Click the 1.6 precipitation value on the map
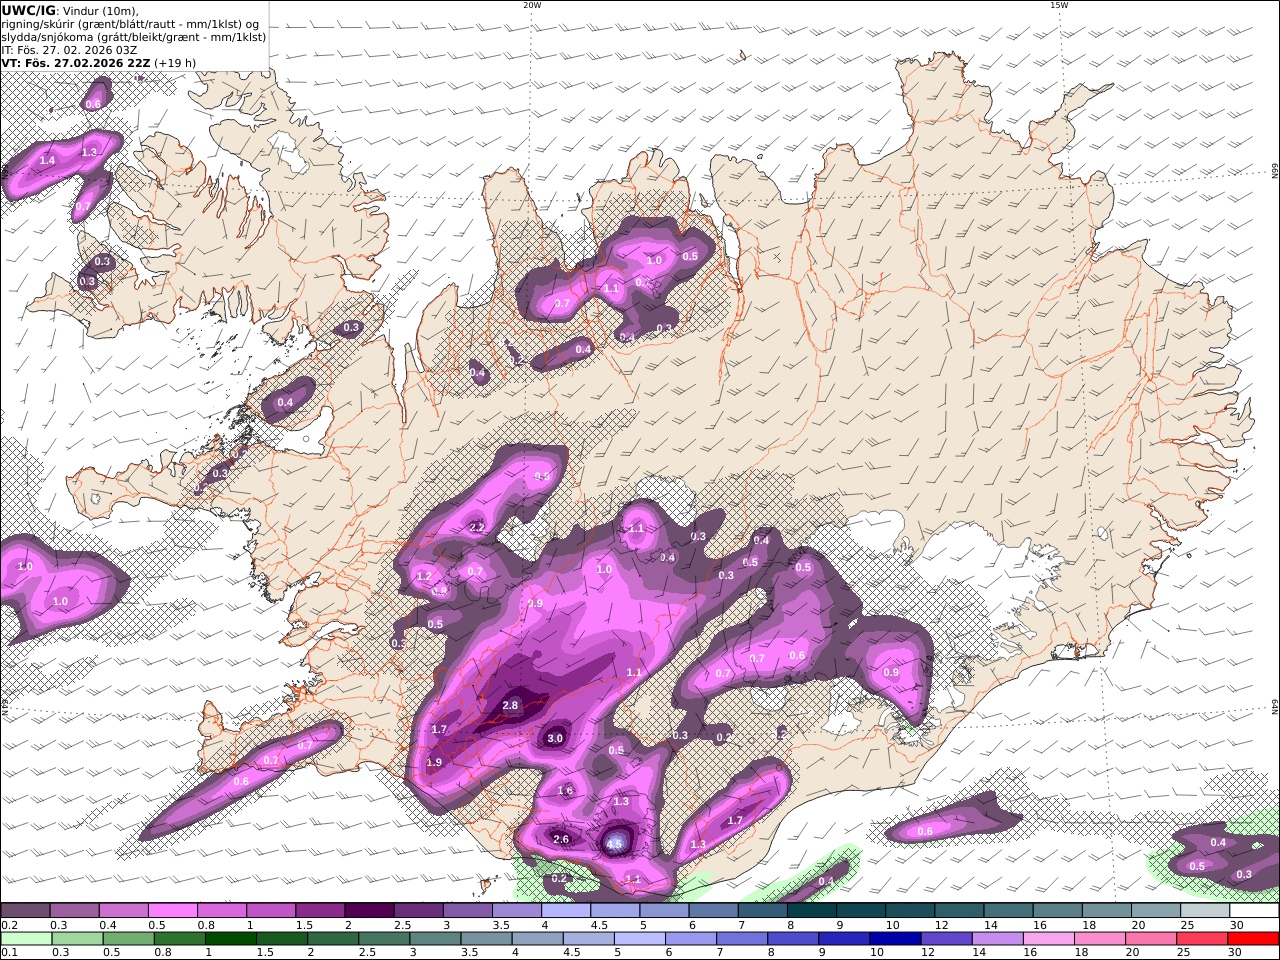 [x=565, y=790]
